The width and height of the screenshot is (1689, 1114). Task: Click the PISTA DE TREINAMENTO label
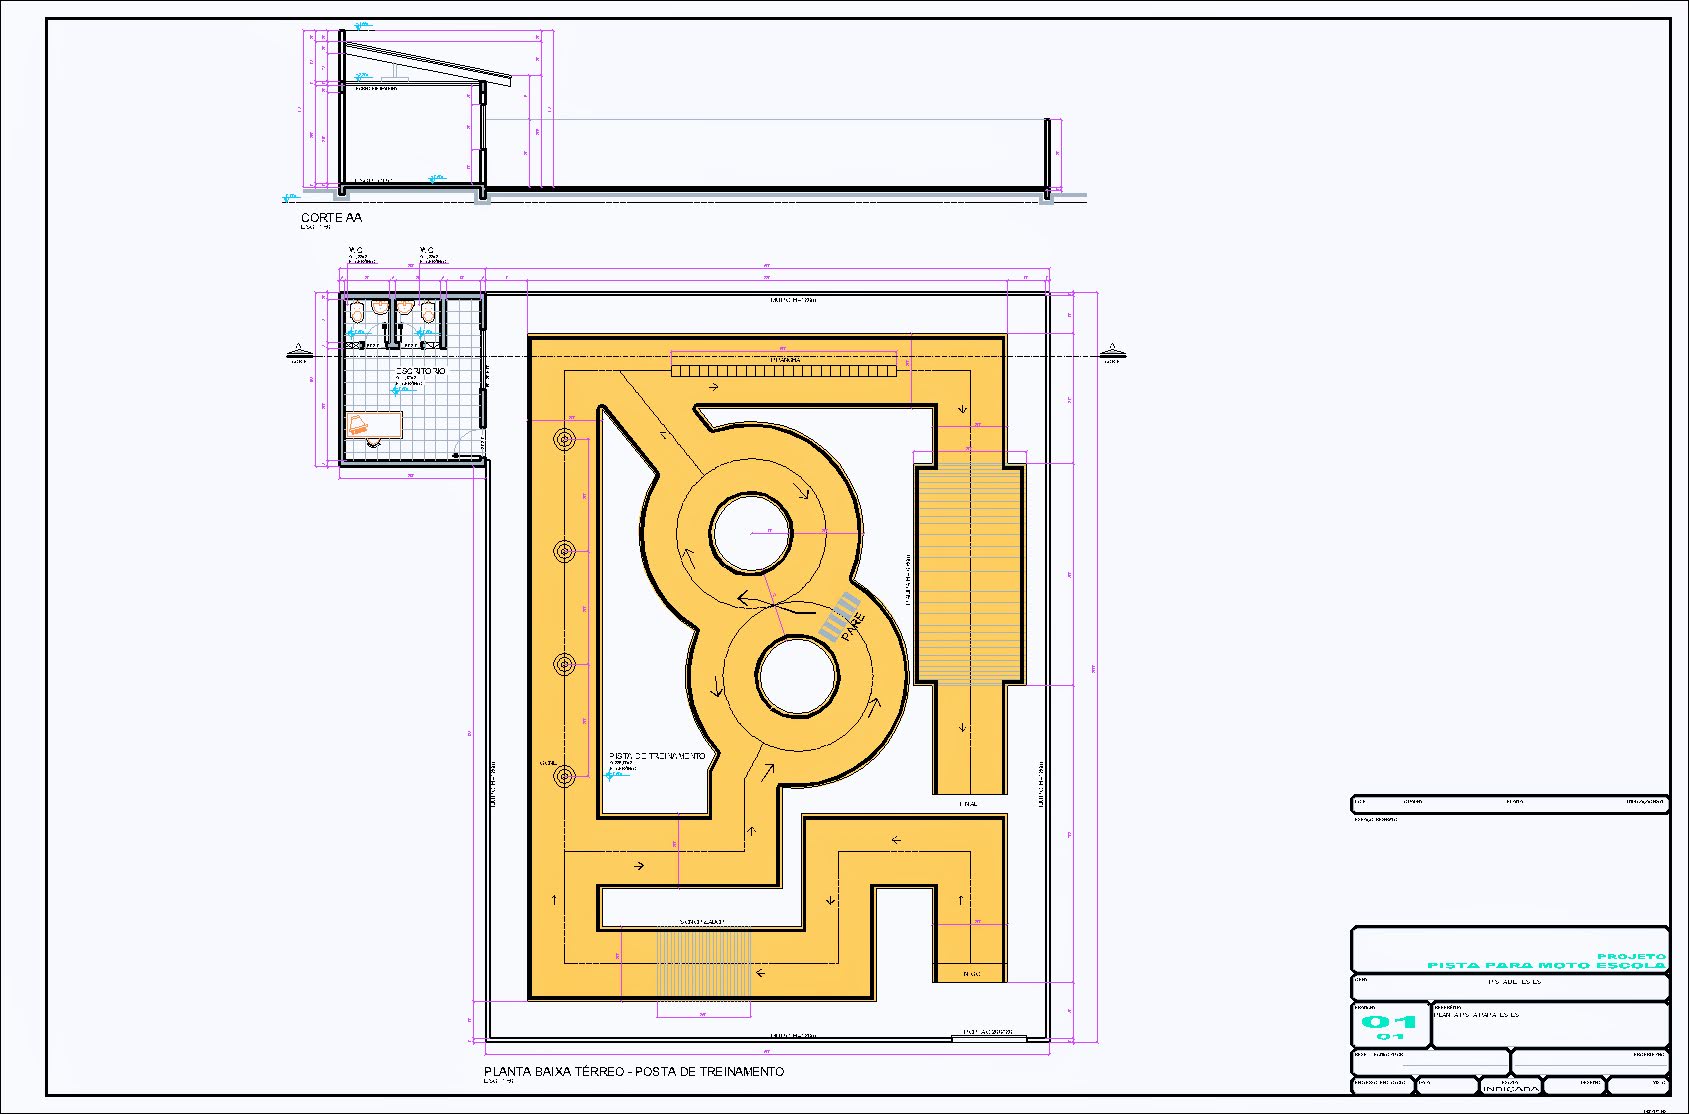coord(657,756)
